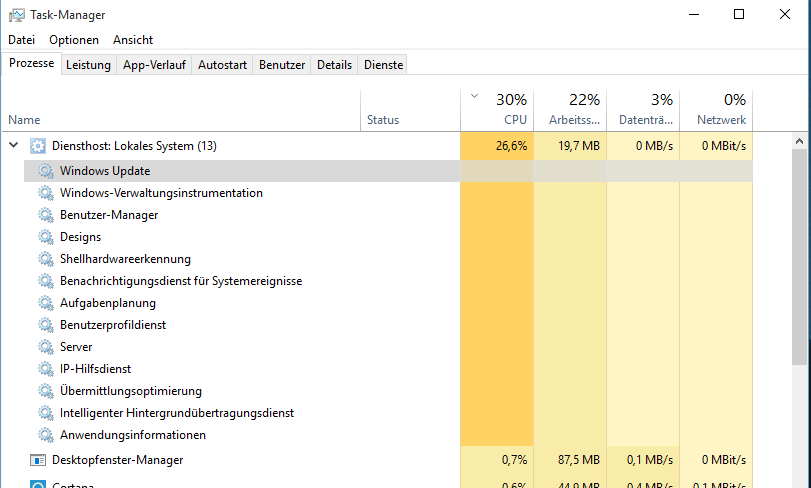Click the Intelligenter Hintergrundübertragungsdienst gear icon
The height and width of the screenshot is (488, 811).
tap(46, 413)
